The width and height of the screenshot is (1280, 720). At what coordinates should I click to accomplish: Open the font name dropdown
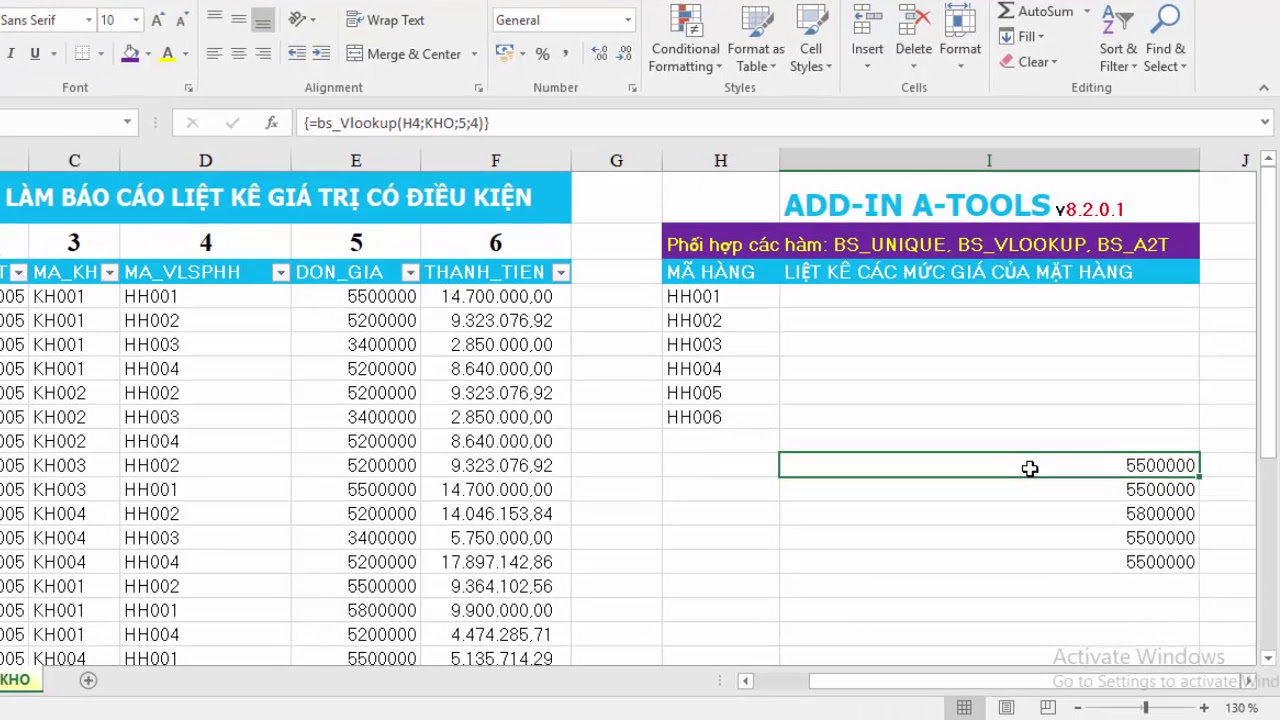click(88, 20)
